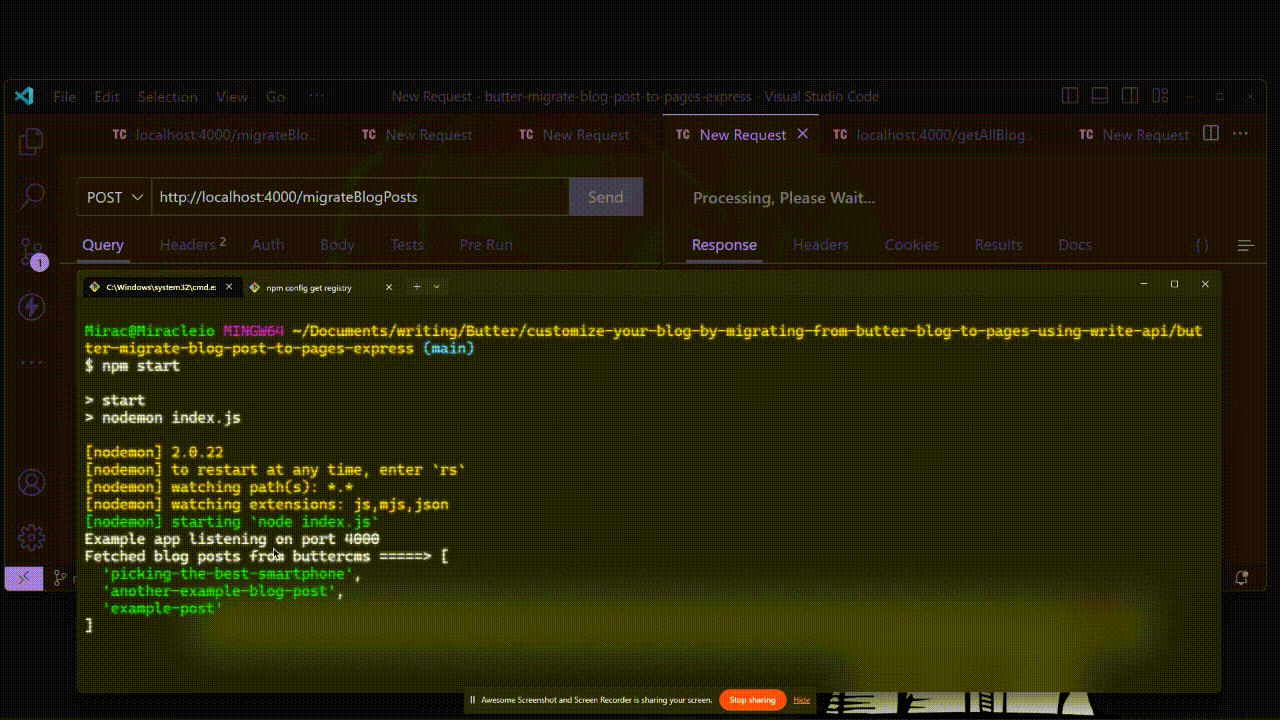The height and width of the screenshot is (720, 1280).
Task: Open Customize Layout icon in title bar
Action: [1160, 96]
